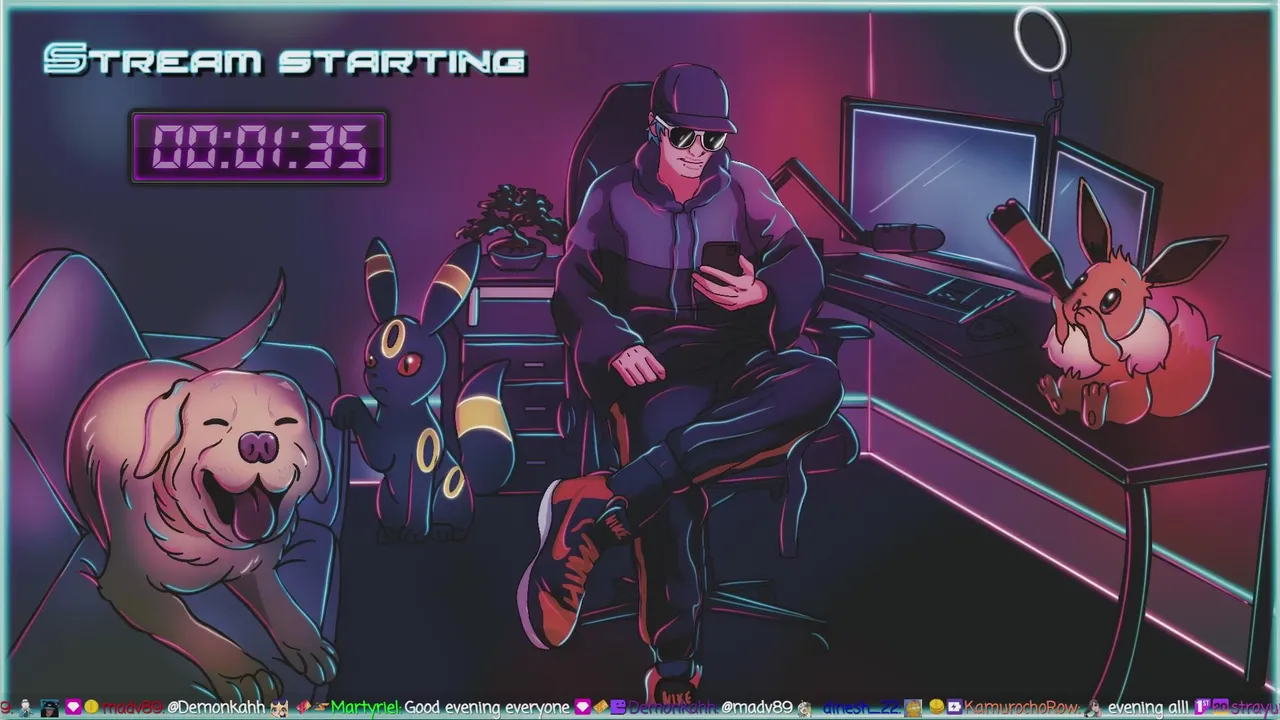This screenshot has width=1280, height=720.
Task: Click the dinesh_22 username in chat ticker
Action: [x=861, y=708]
